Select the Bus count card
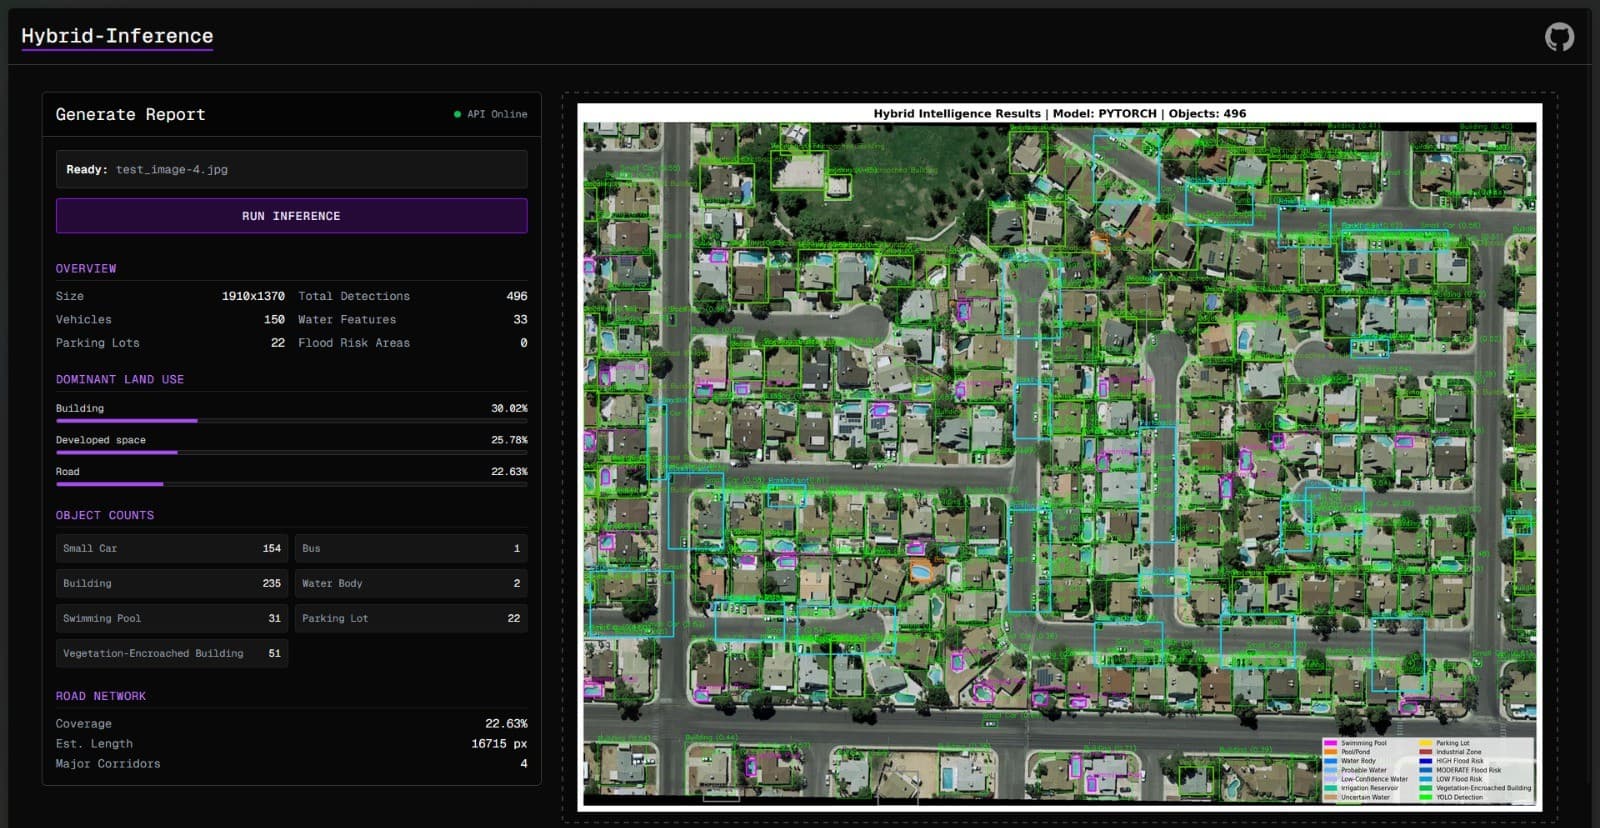The image size is (1600, 828). point(410,548)
